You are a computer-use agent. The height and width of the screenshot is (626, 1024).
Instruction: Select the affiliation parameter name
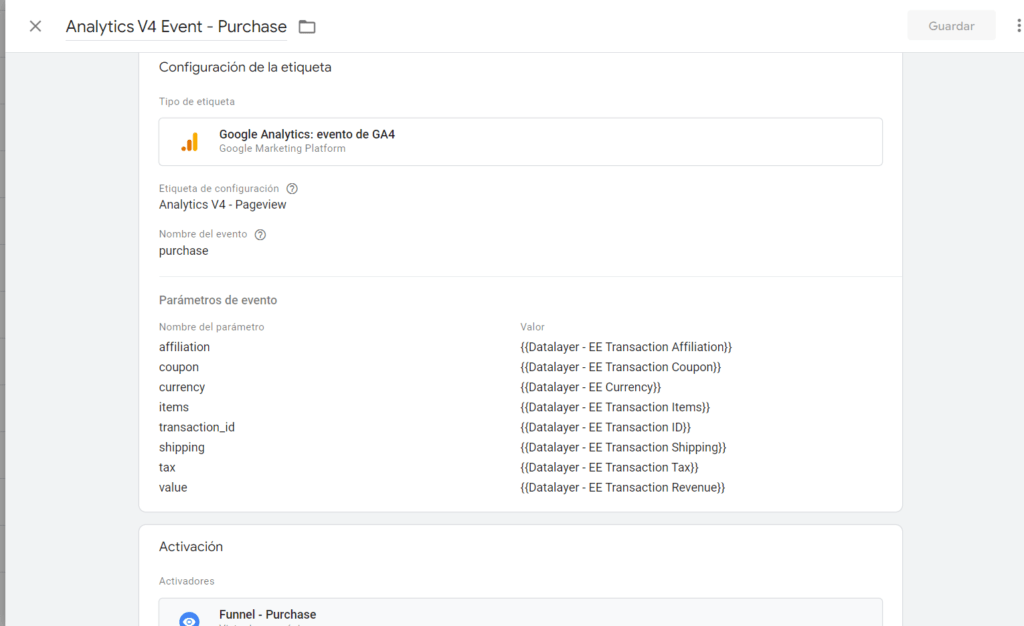[x=184, y=347]
